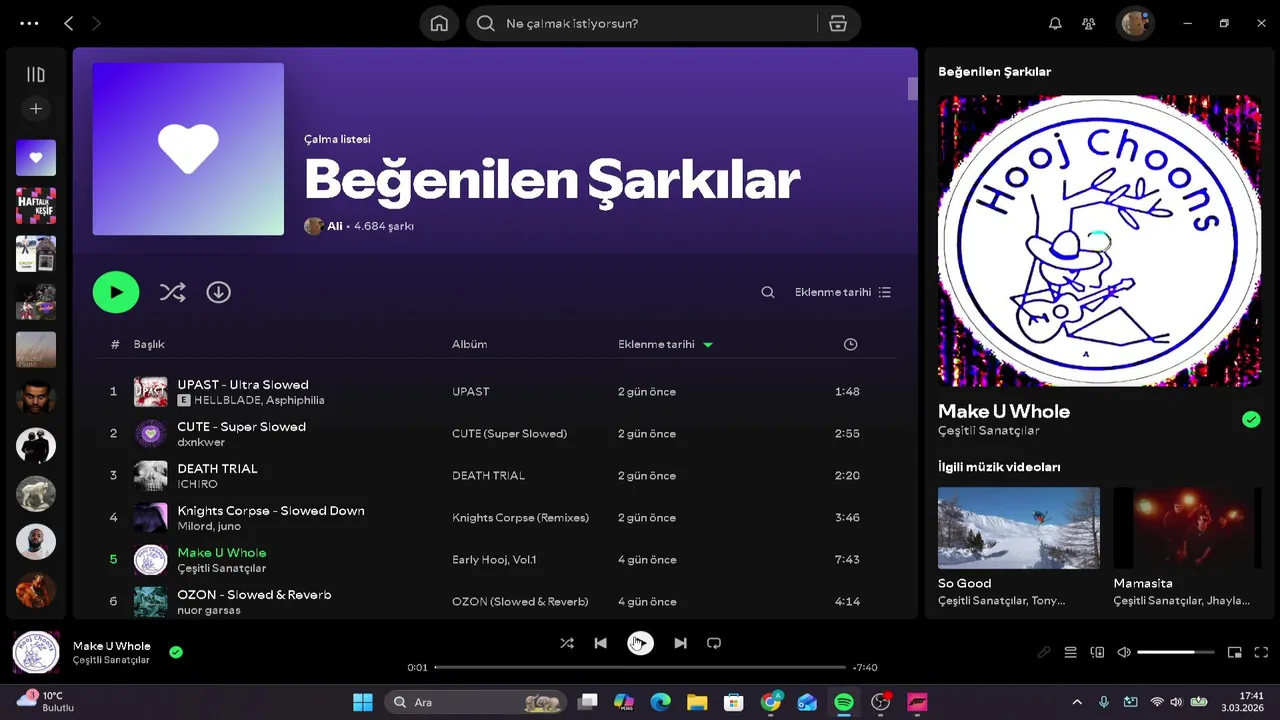Sort by Albüm column header
This screenshot has height=720, width=1280.
point(469,344)
